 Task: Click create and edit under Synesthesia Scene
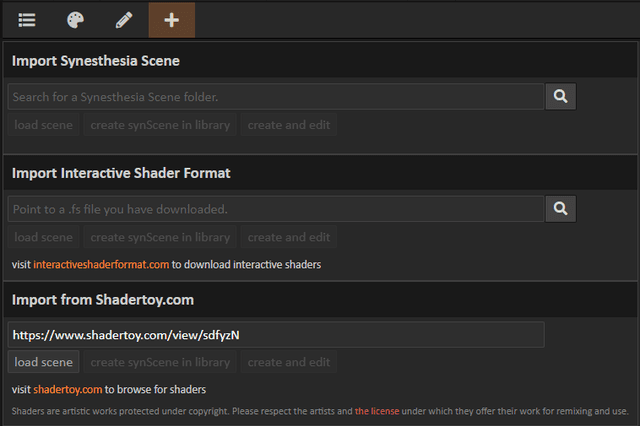(288, 125)
